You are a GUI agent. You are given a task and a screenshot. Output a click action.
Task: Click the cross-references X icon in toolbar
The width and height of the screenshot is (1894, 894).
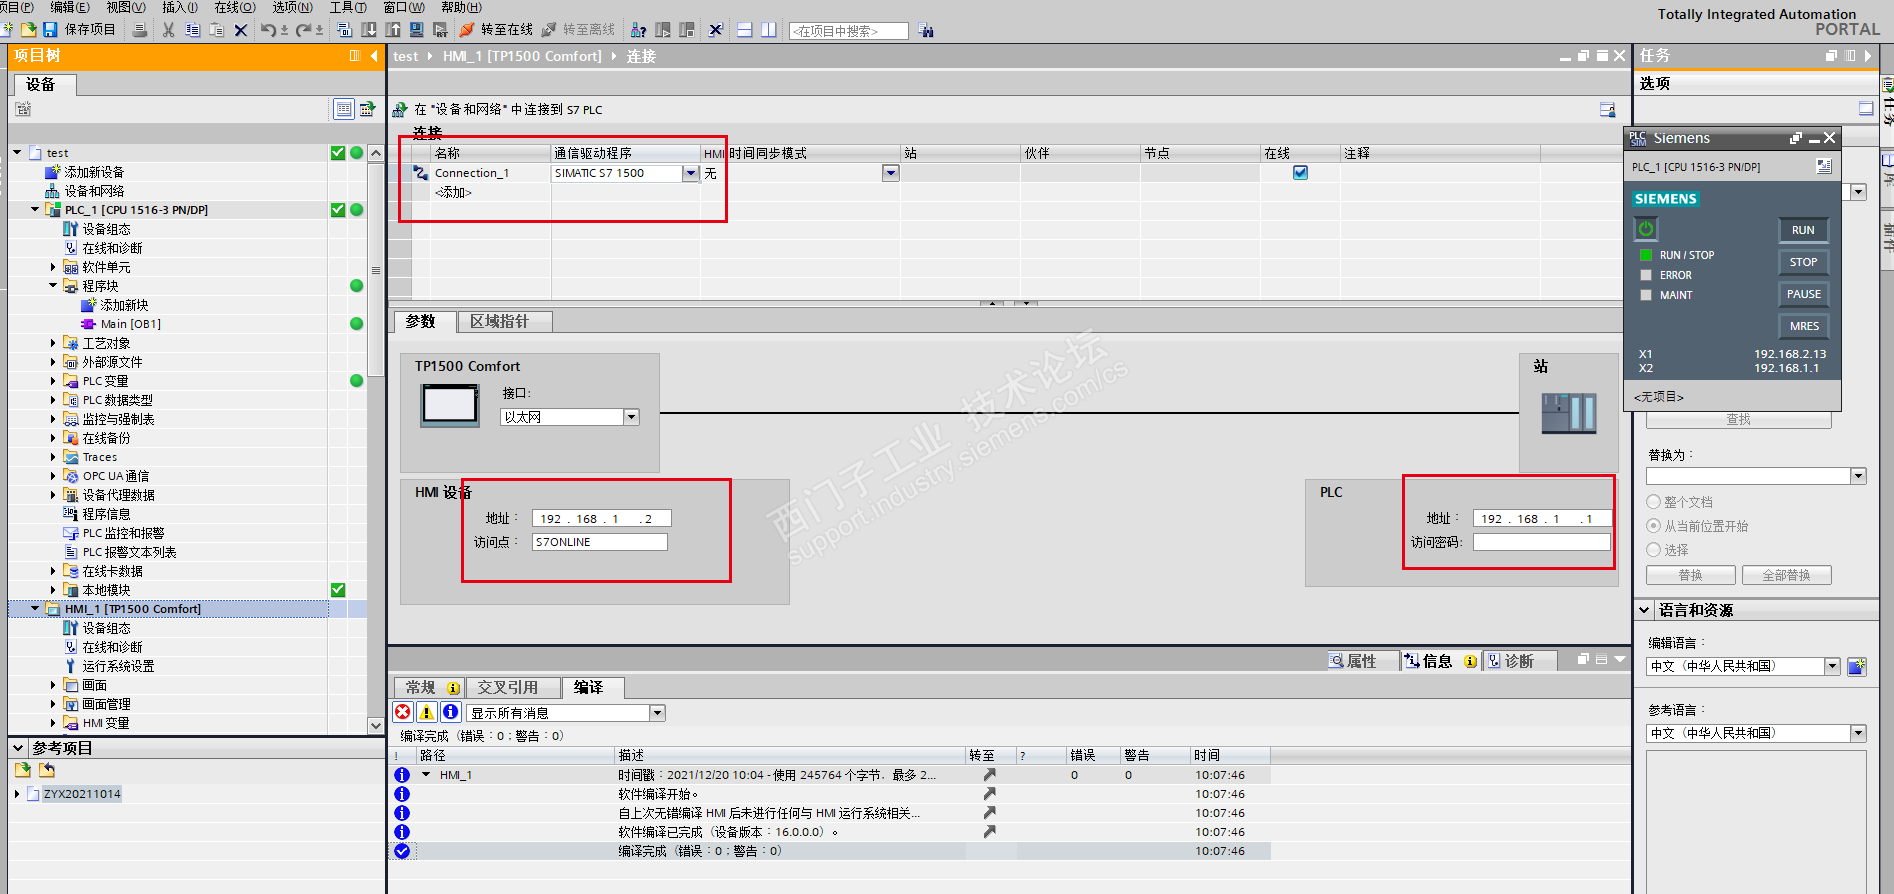click(x=716, y=30)
